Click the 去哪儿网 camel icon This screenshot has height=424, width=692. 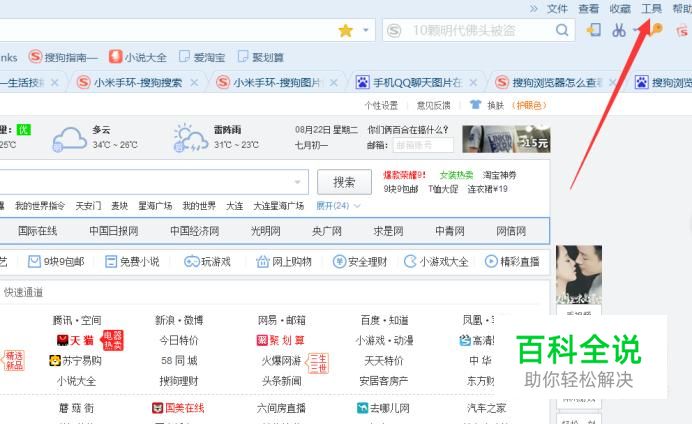[362, 408]
